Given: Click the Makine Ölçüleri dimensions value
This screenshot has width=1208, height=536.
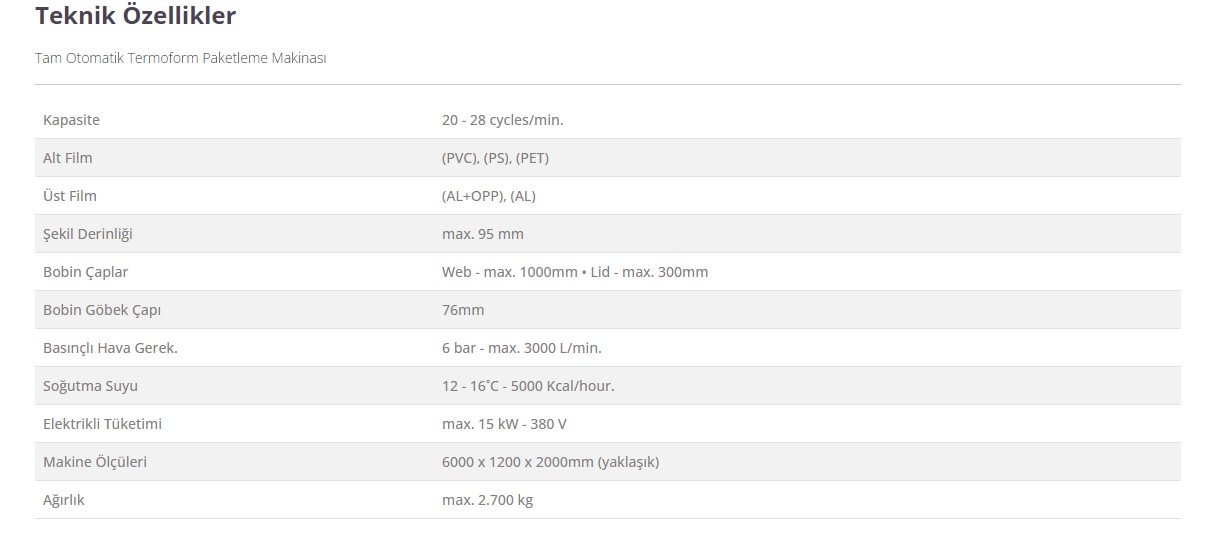Looking at the screenshot, I should (550, 462).
